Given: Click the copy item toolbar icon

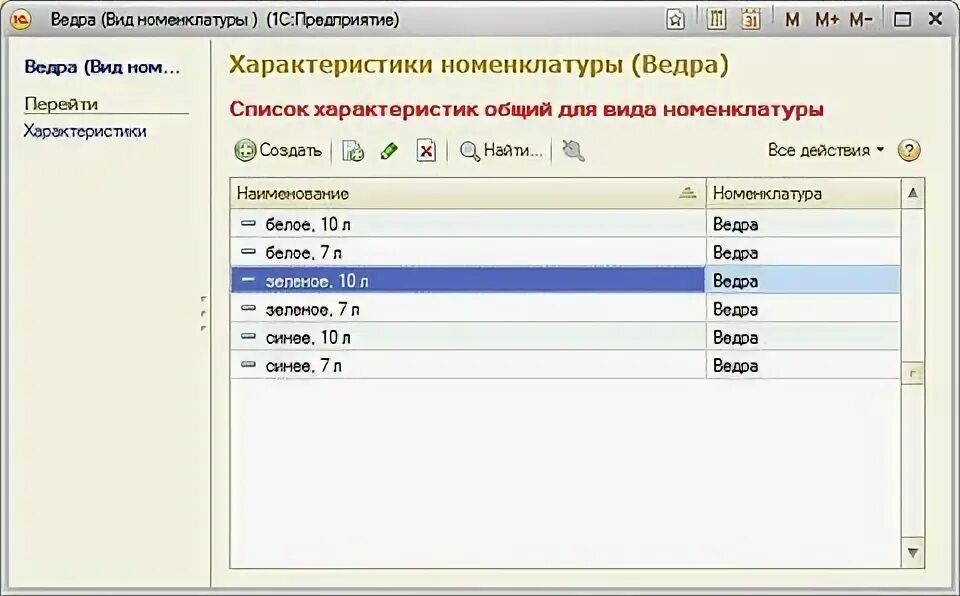Looking at the screenshot, I should pos(353,150).
